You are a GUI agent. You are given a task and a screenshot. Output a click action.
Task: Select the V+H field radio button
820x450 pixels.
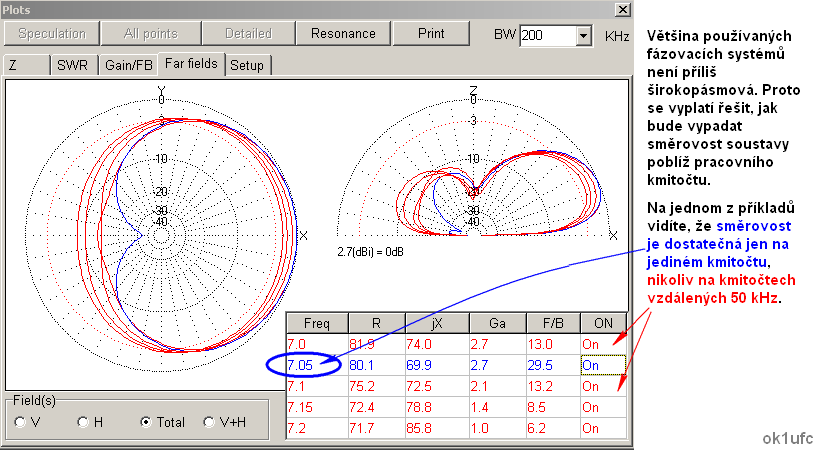tap(210, 422)
